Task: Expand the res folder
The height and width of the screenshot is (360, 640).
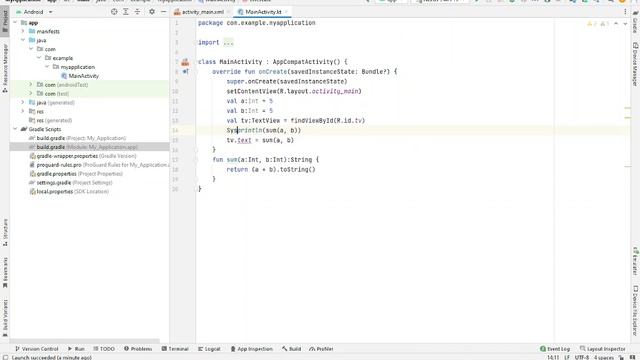Action: click(23, 111)
